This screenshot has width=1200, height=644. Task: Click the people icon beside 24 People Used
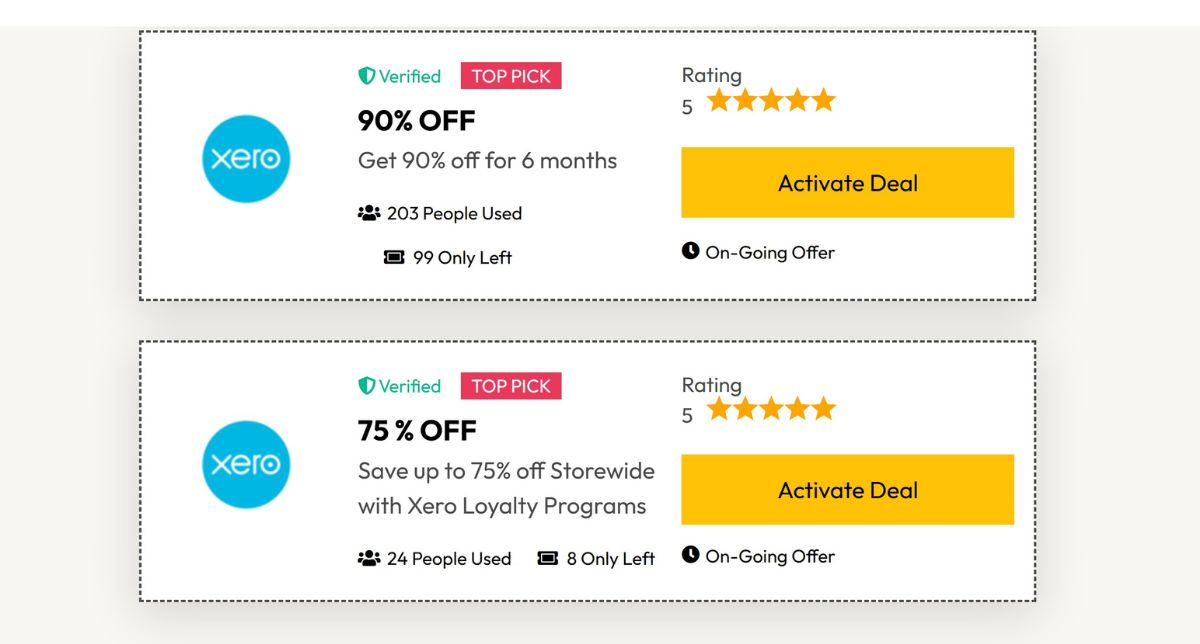(369, 559)
